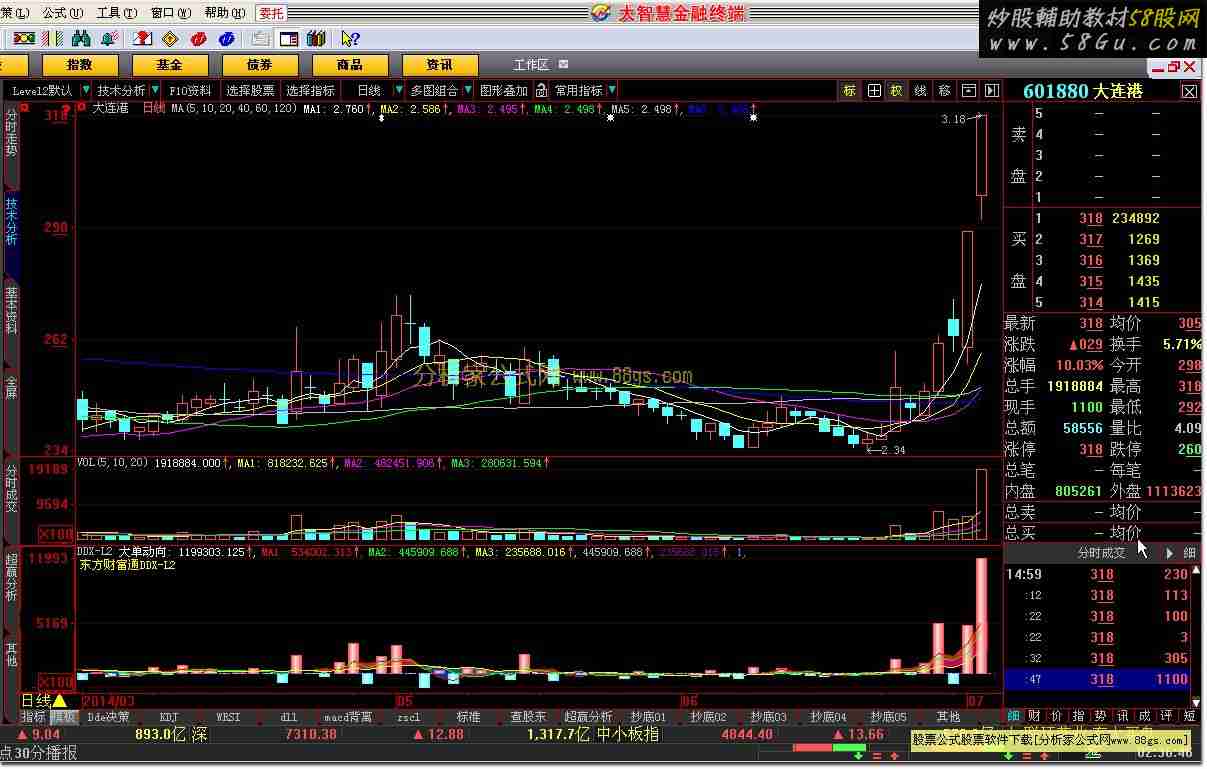This screenshot has width=1207, height=769.
Task: Click the 选择股票 toolbar button
Action: [x=250, y=90]
